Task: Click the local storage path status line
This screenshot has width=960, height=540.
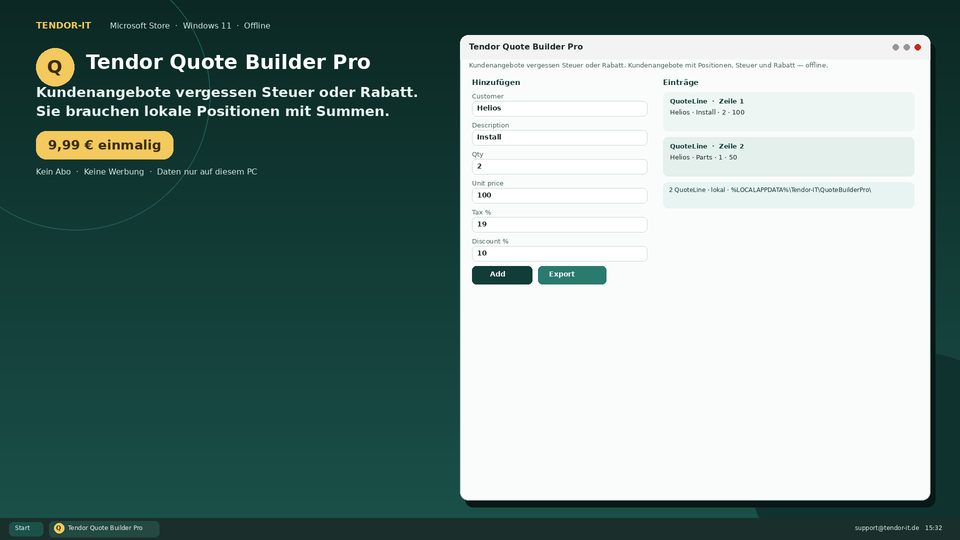Action: pyautogui.click(x=788, y=195)
